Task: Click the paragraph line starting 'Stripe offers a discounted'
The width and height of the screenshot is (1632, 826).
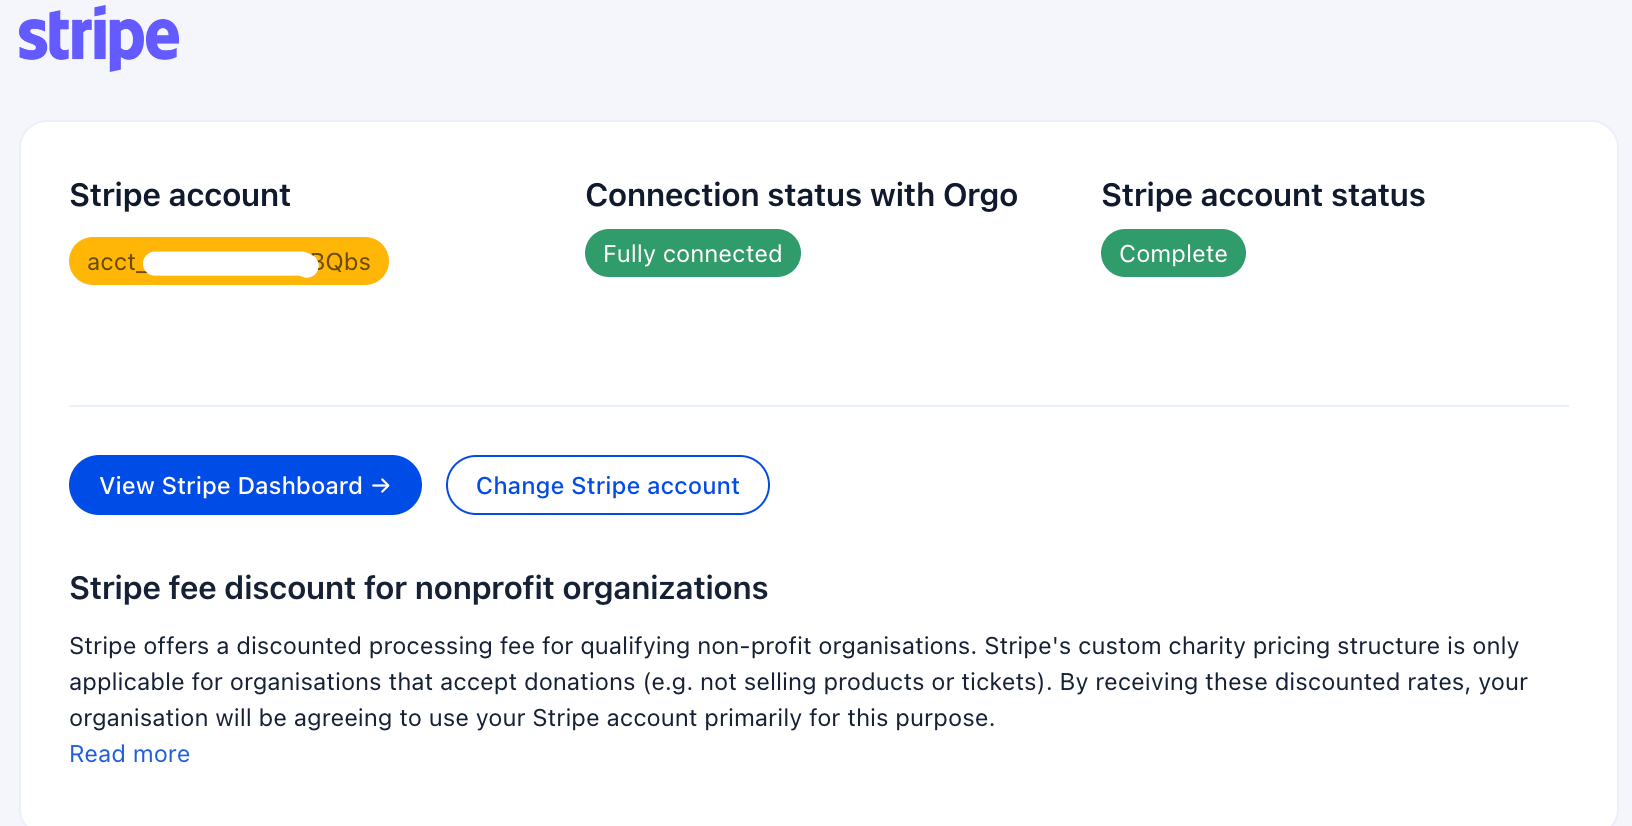Action: click(793, 646)
